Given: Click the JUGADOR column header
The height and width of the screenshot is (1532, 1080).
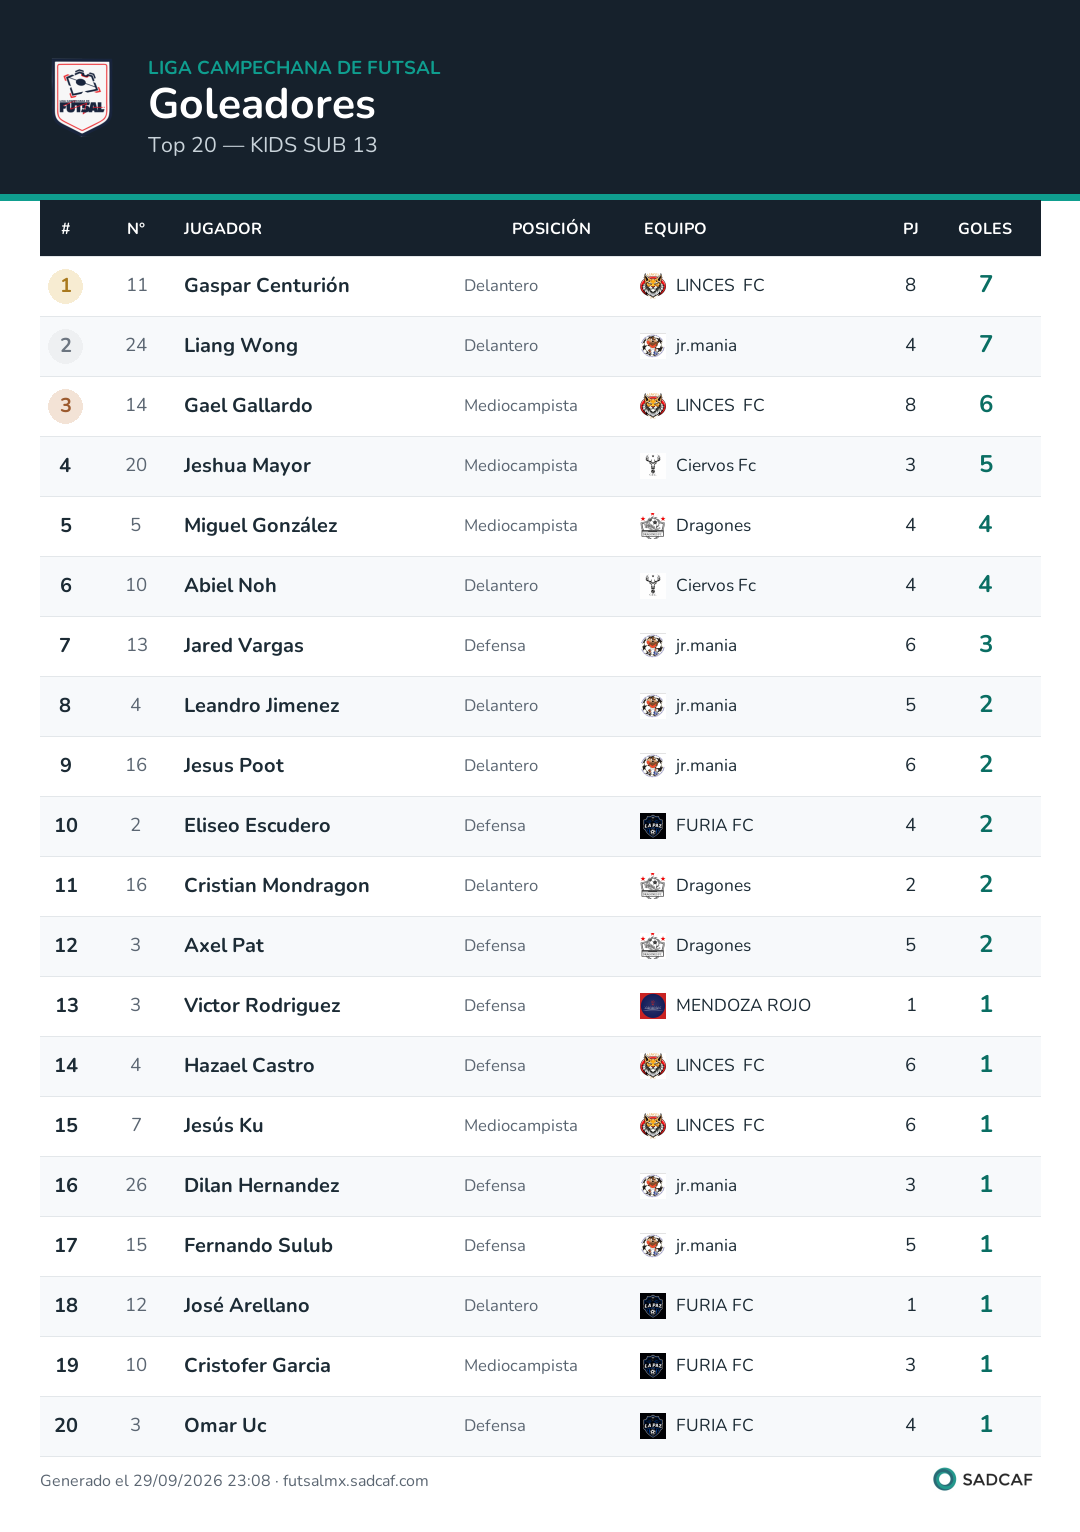Looking at the screenshot, I should pos(223,229).
